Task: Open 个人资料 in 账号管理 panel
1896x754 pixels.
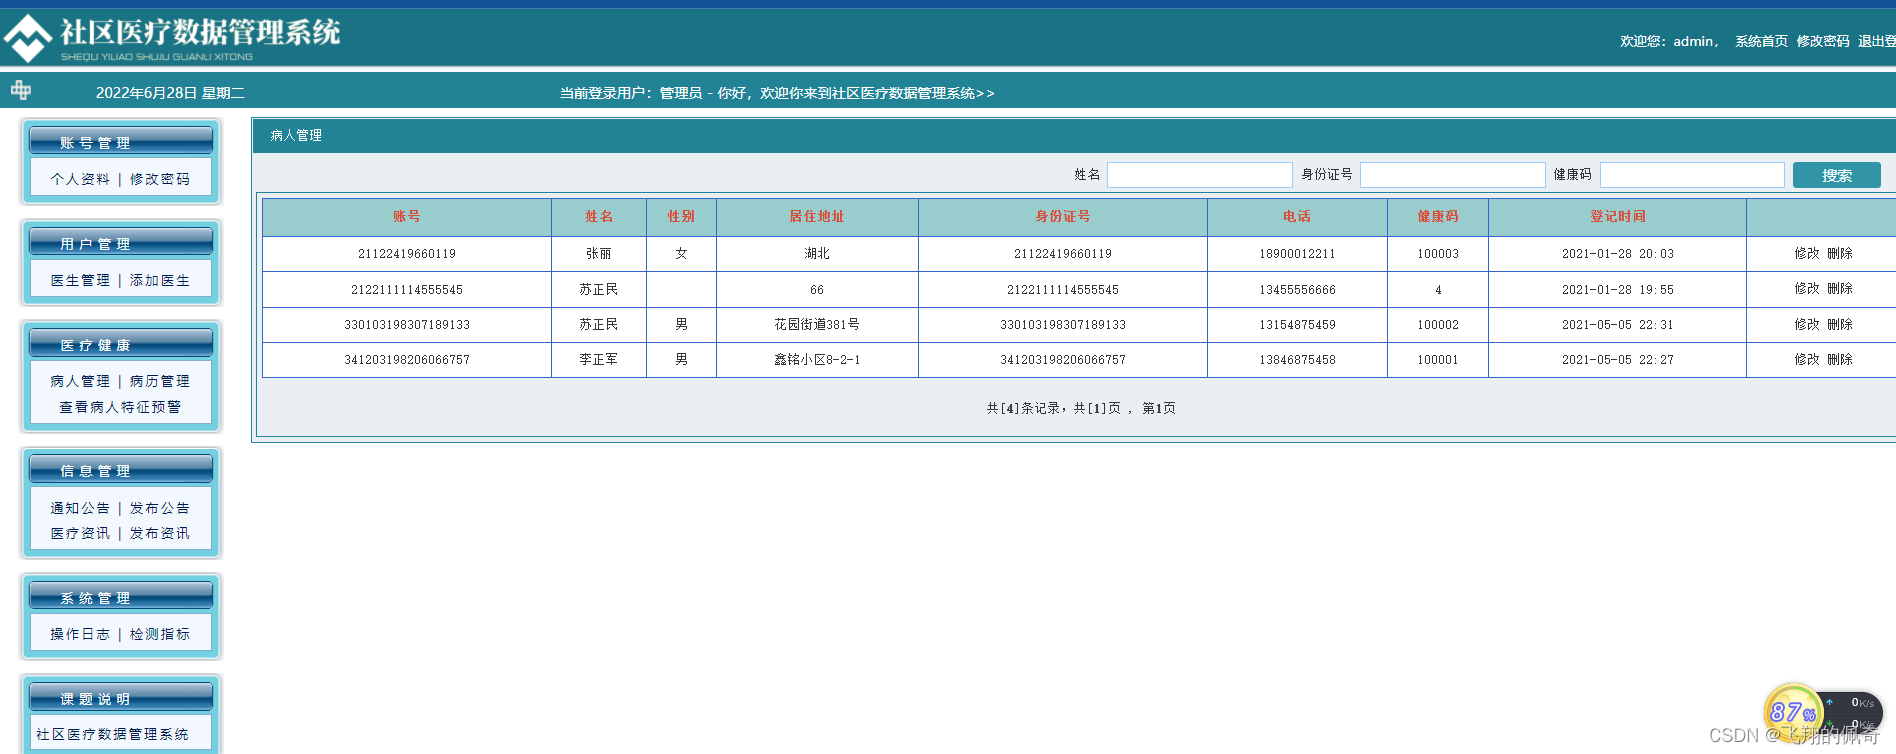Action: (x=80, y=179)
